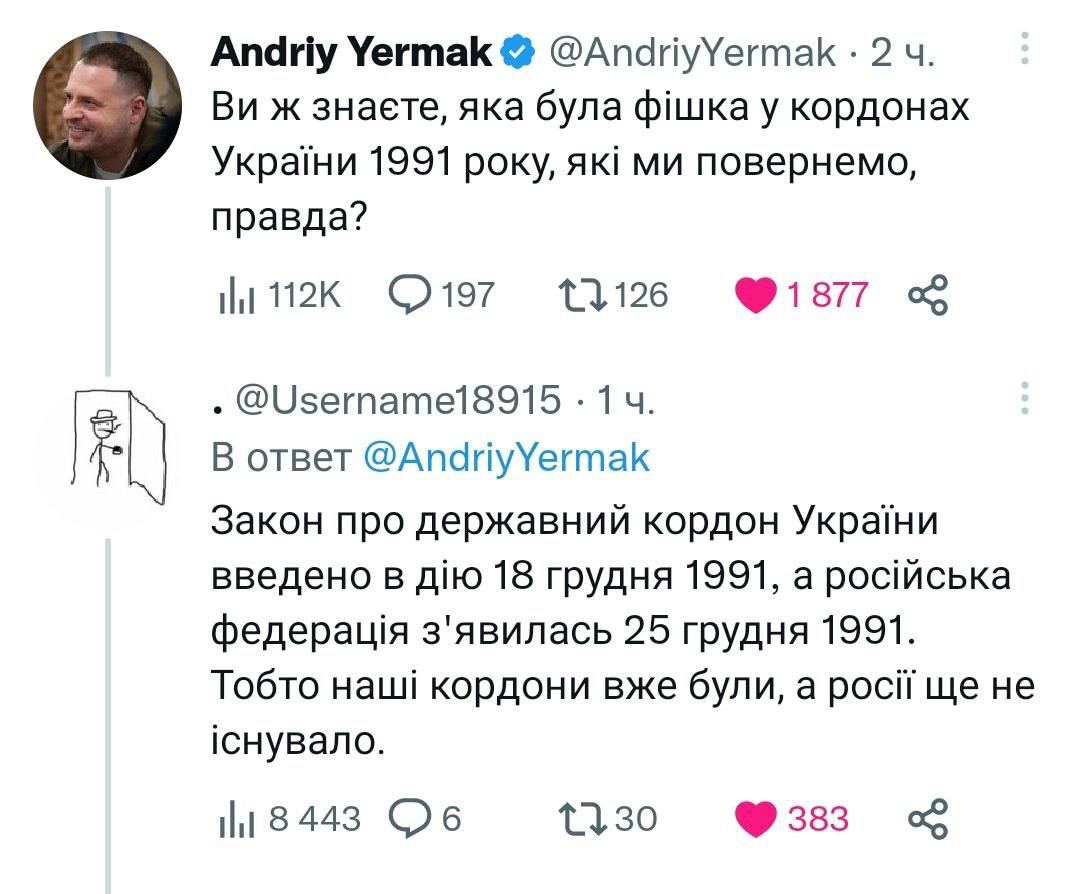Click the @AndriyYermak mention in the reply
The image size is (1080, 894).
coord(505,458)
